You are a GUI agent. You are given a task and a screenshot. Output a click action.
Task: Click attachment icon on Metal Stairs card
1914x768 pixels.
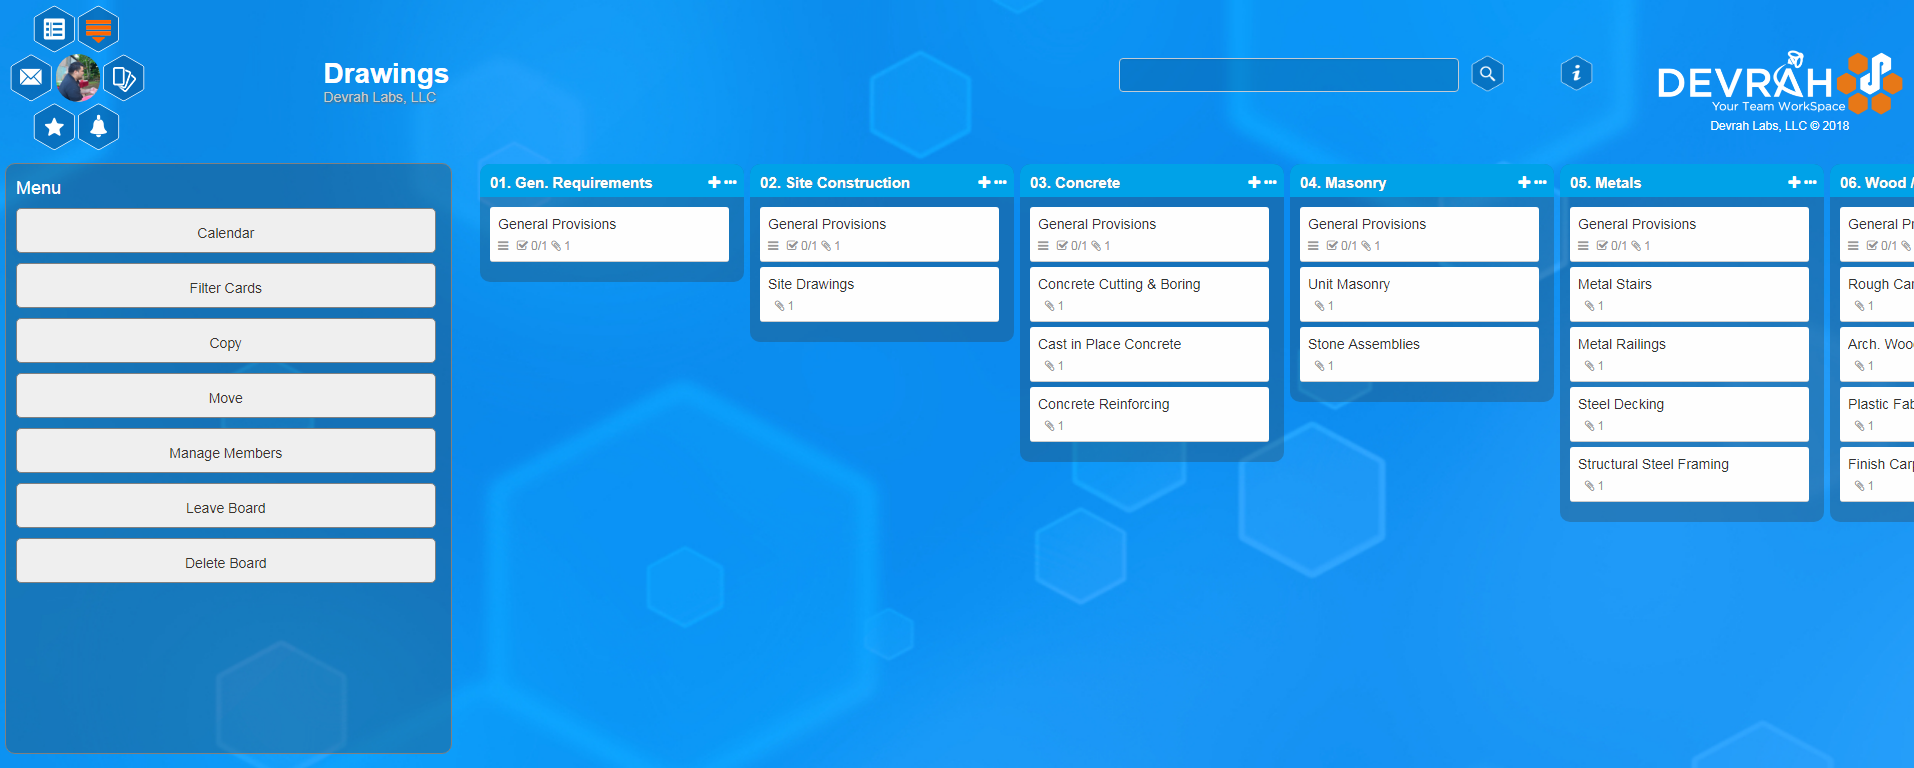[1589, 306]
